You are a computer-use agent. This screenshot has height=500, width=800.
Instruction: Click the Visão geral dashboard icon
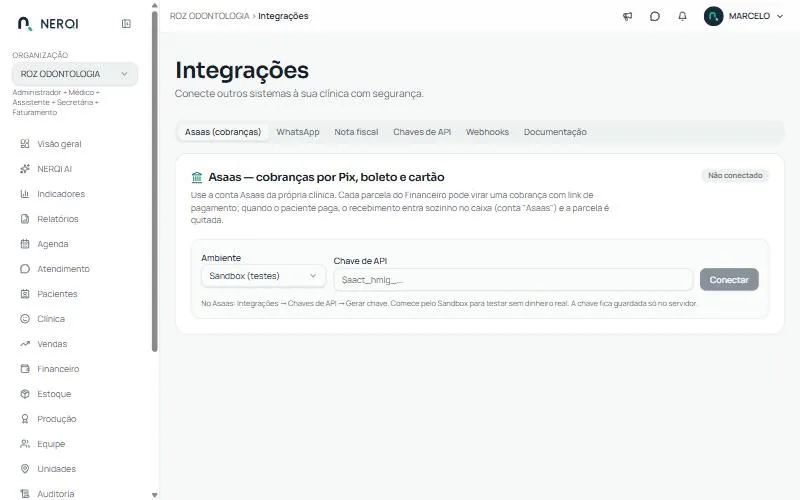[x=24, y=144]
